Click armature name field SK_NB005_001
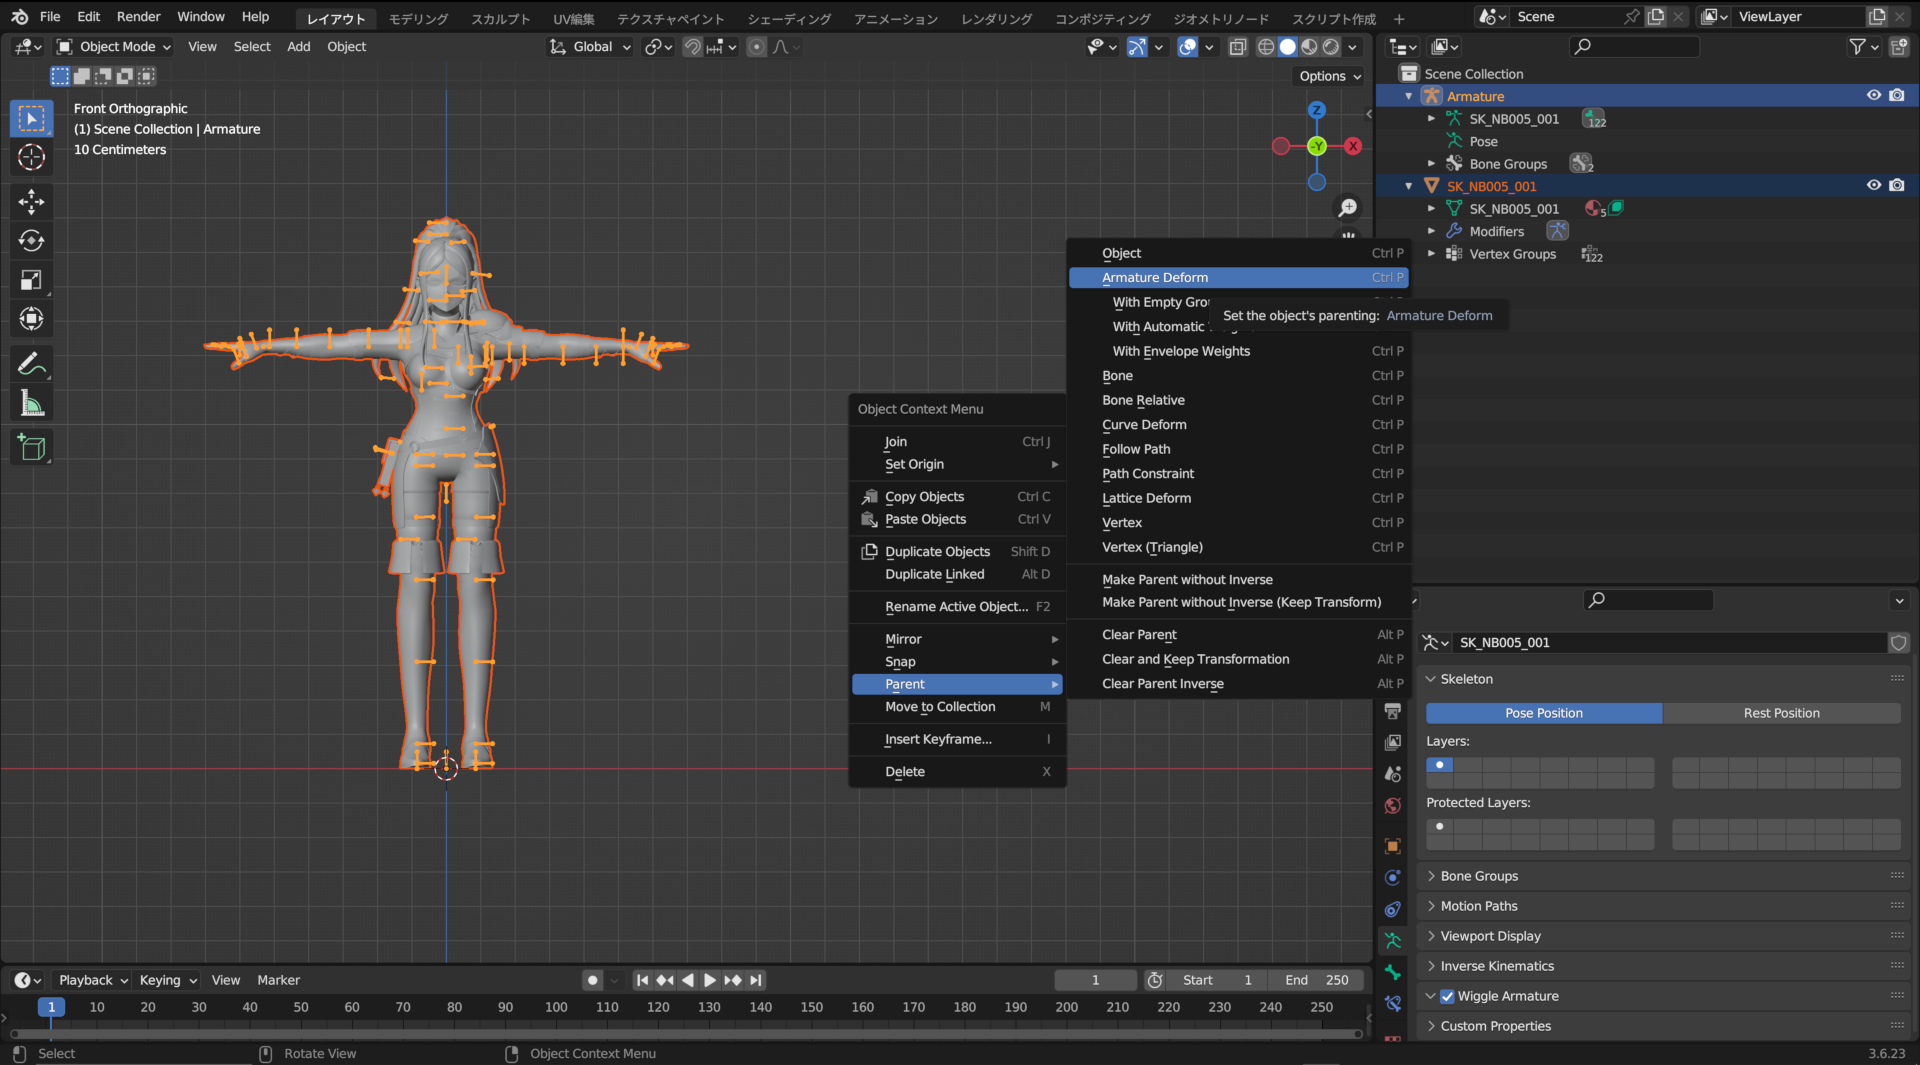 [1669, 643]
